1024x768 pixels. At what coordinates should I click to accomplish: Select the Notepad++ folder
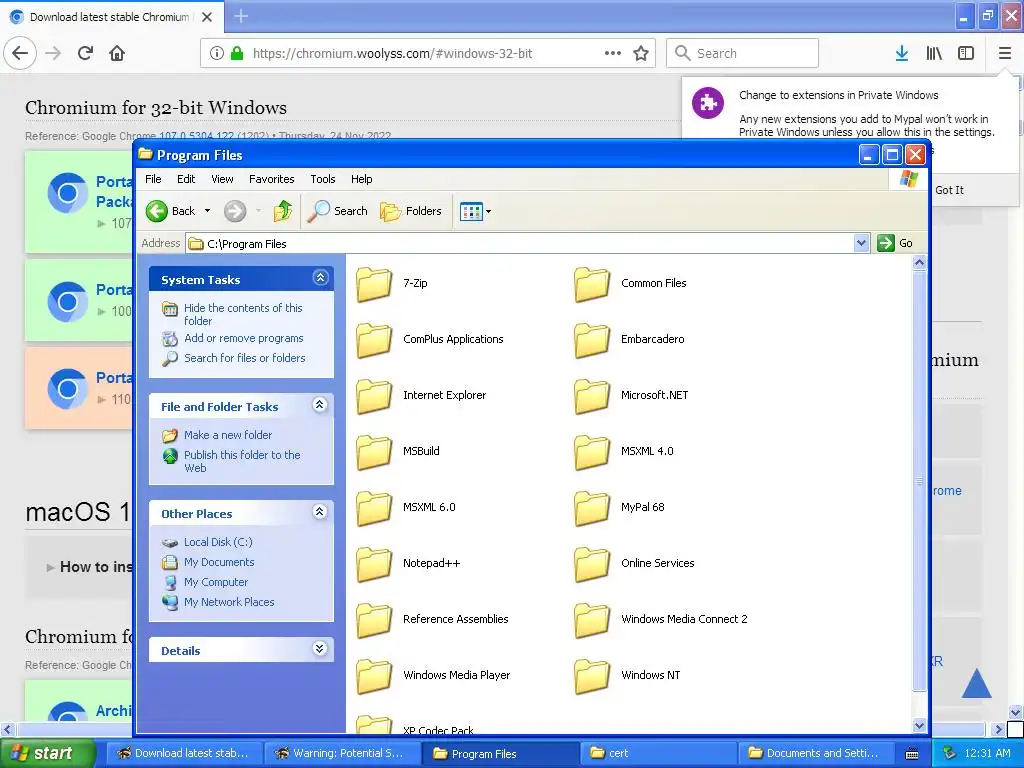click(408, 563)
